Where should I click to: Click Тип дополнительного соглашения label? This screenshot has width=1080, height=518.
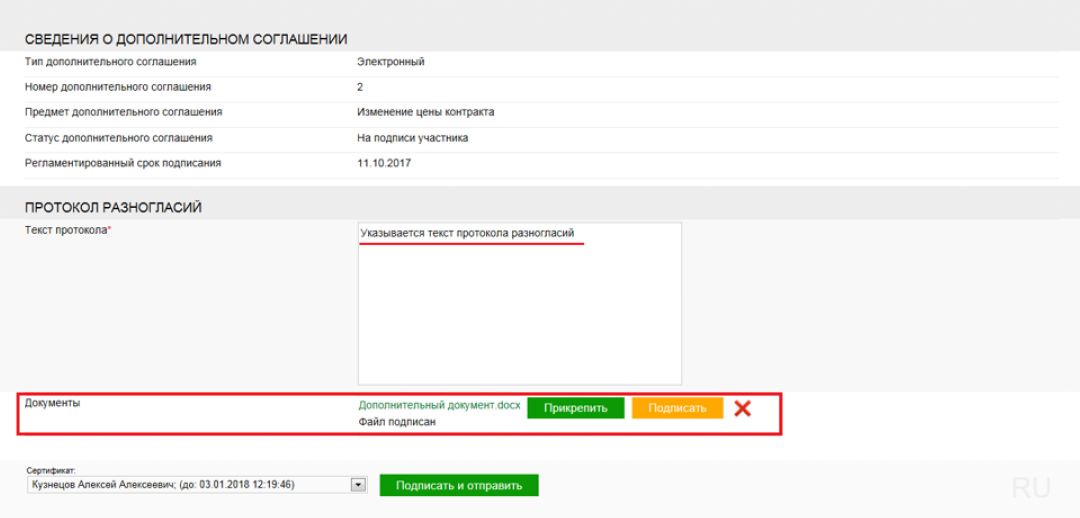point(110,62)
